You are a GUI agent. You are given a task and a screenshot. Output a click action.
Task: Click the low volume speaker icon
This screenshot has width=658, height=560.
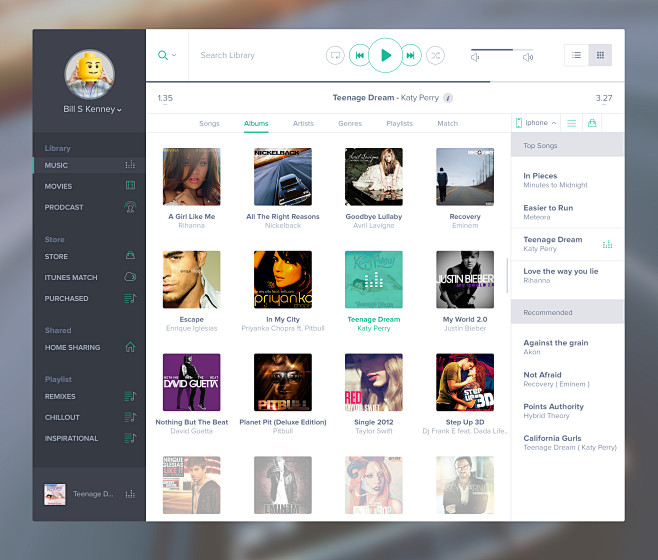(x=475, y=57)
